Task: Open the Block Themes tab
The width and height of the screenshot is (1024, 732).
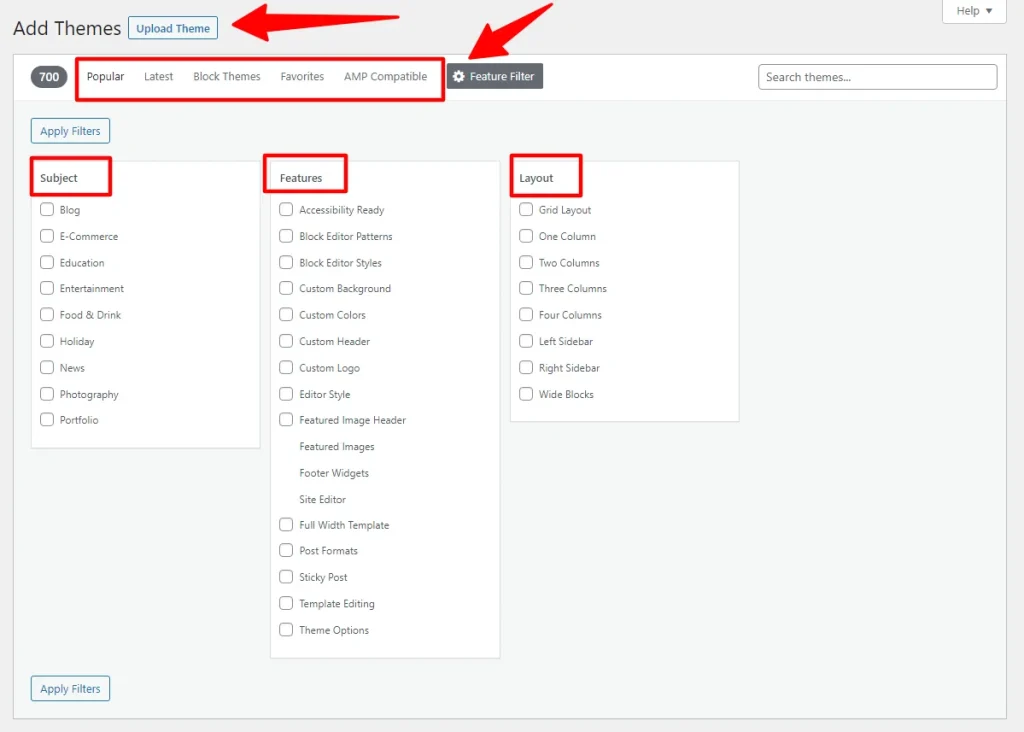Action: point(226,75)
